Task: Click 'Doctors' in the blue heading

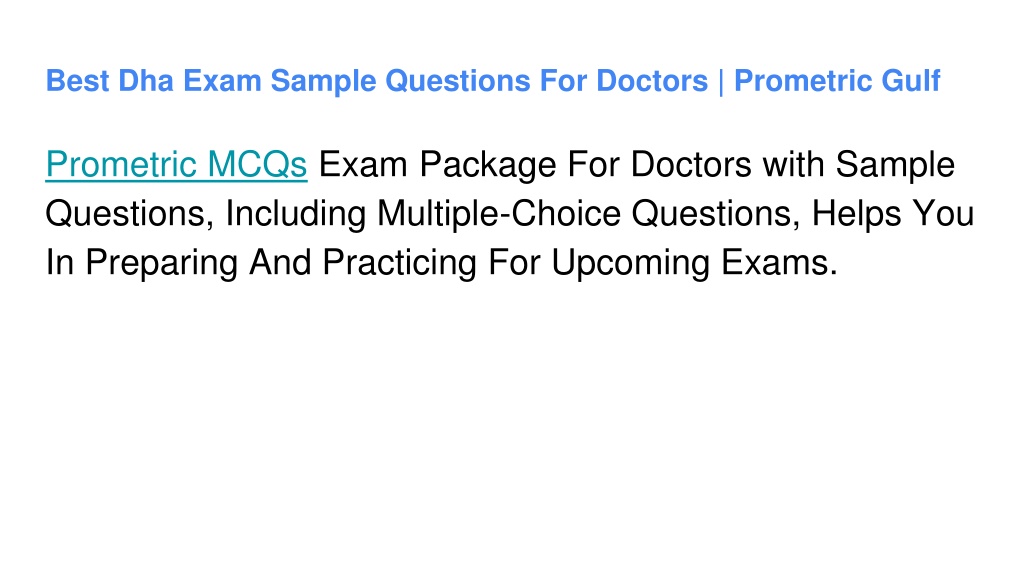Action: click(652, 81)
